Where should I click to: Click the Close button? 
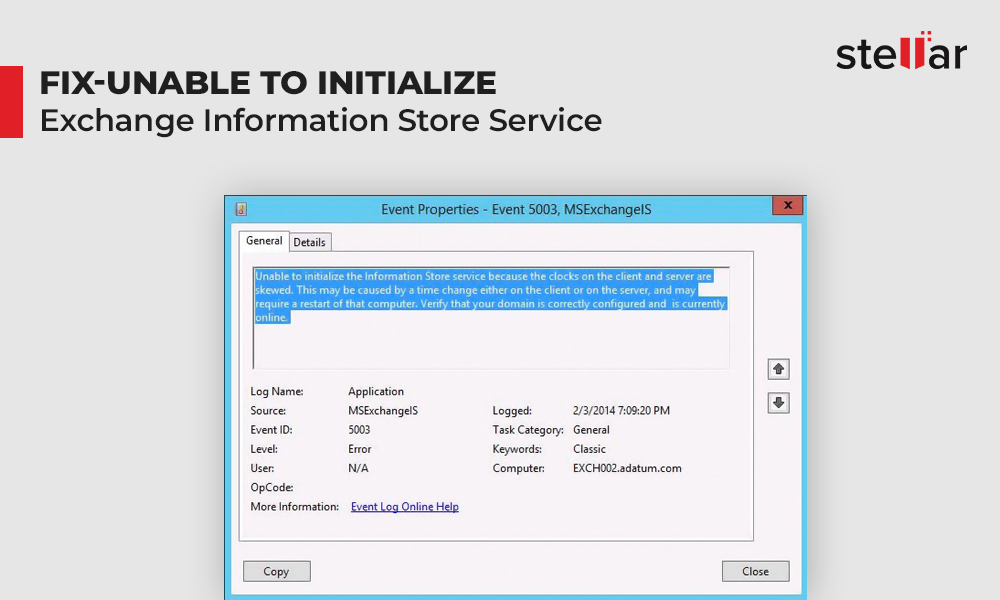click(x=756, y=571)
